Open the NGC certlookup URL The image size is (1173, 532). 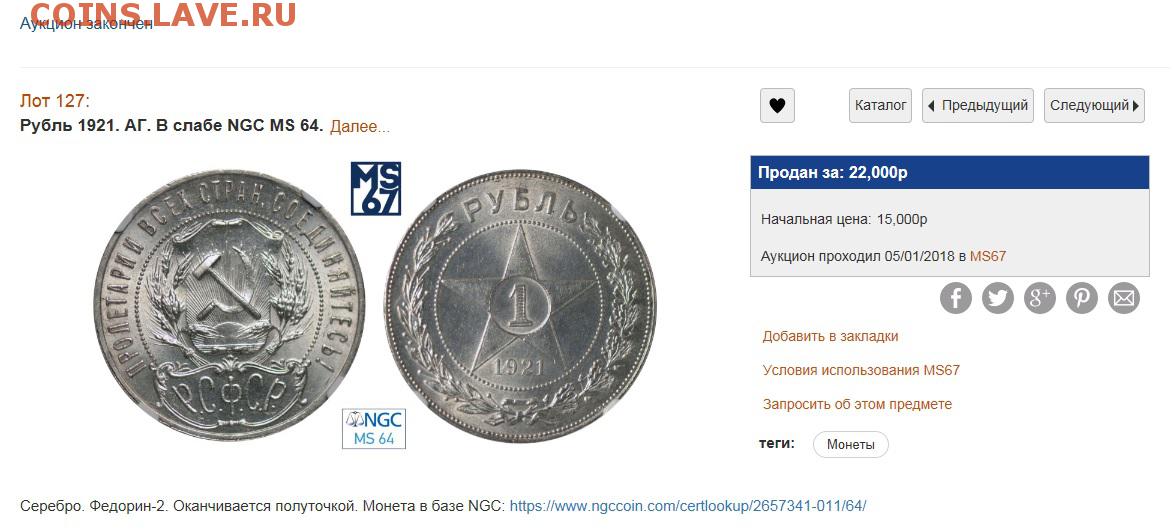687,506
